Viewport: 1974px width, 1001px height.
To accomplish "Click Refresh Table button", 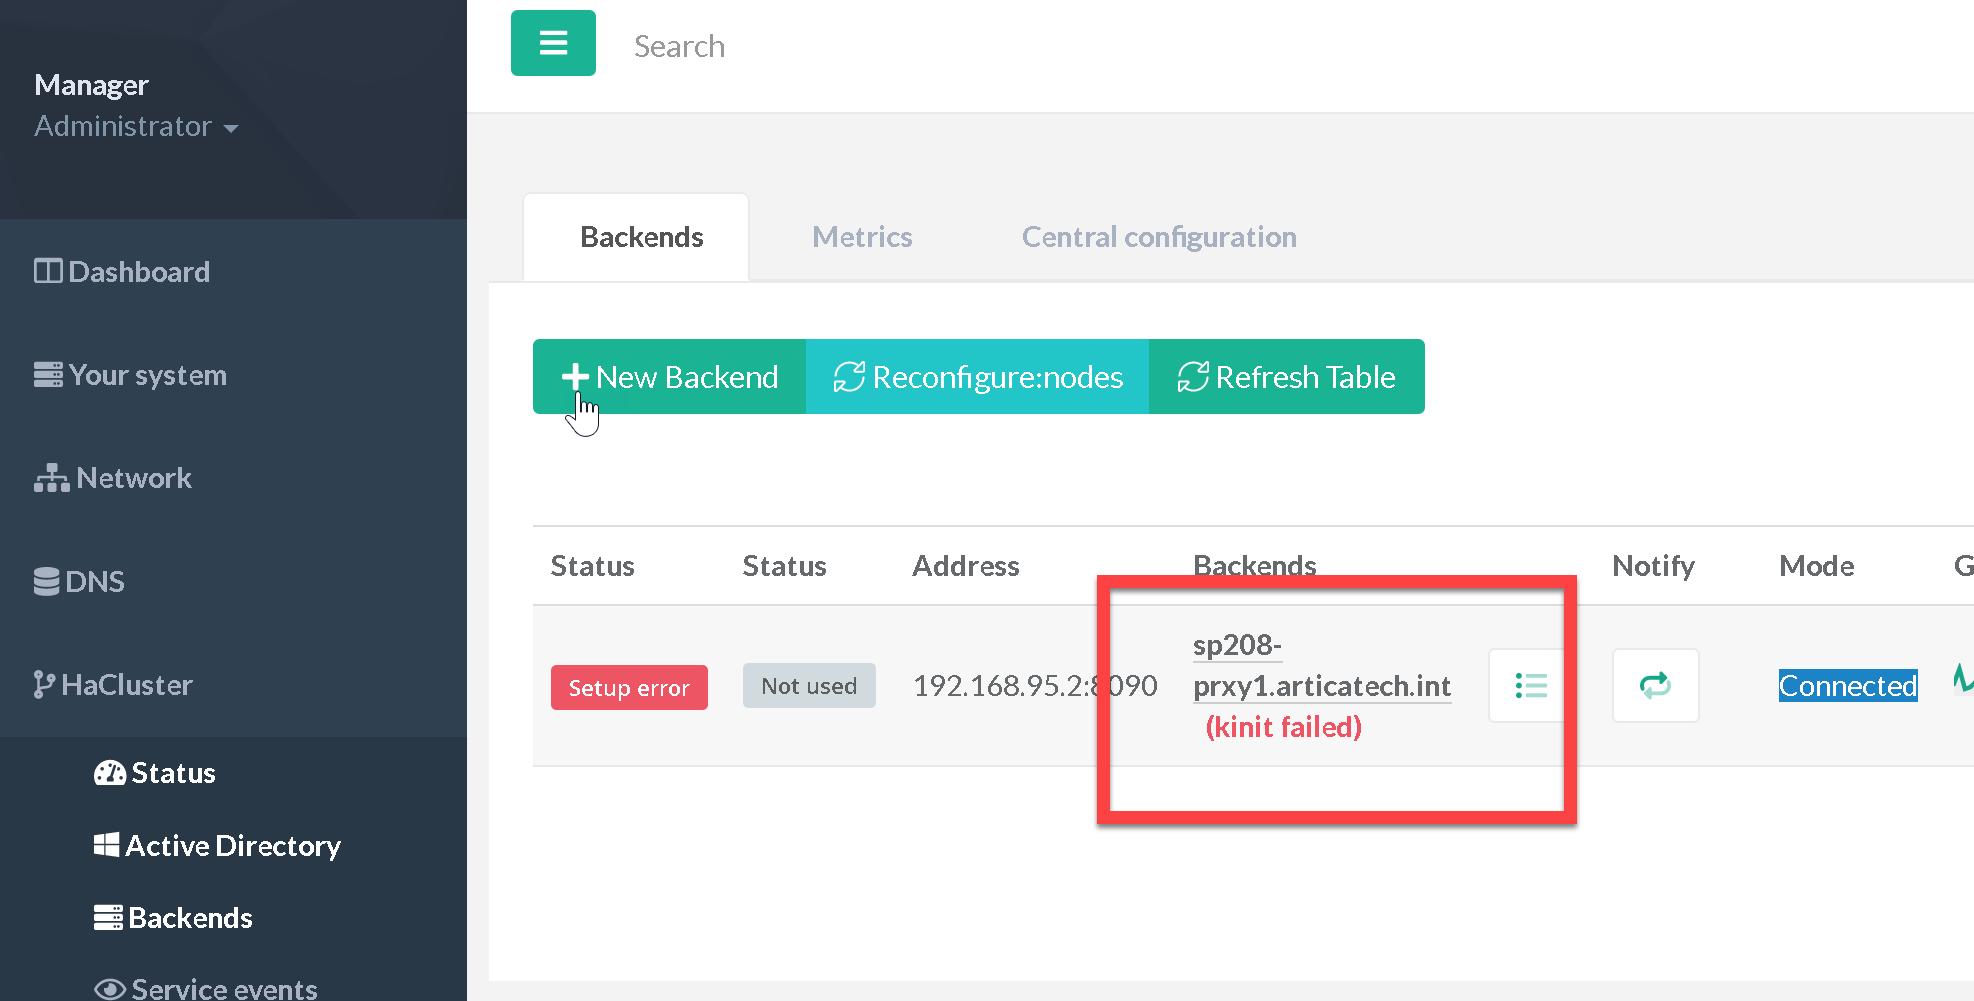I will pos(1286,377).
